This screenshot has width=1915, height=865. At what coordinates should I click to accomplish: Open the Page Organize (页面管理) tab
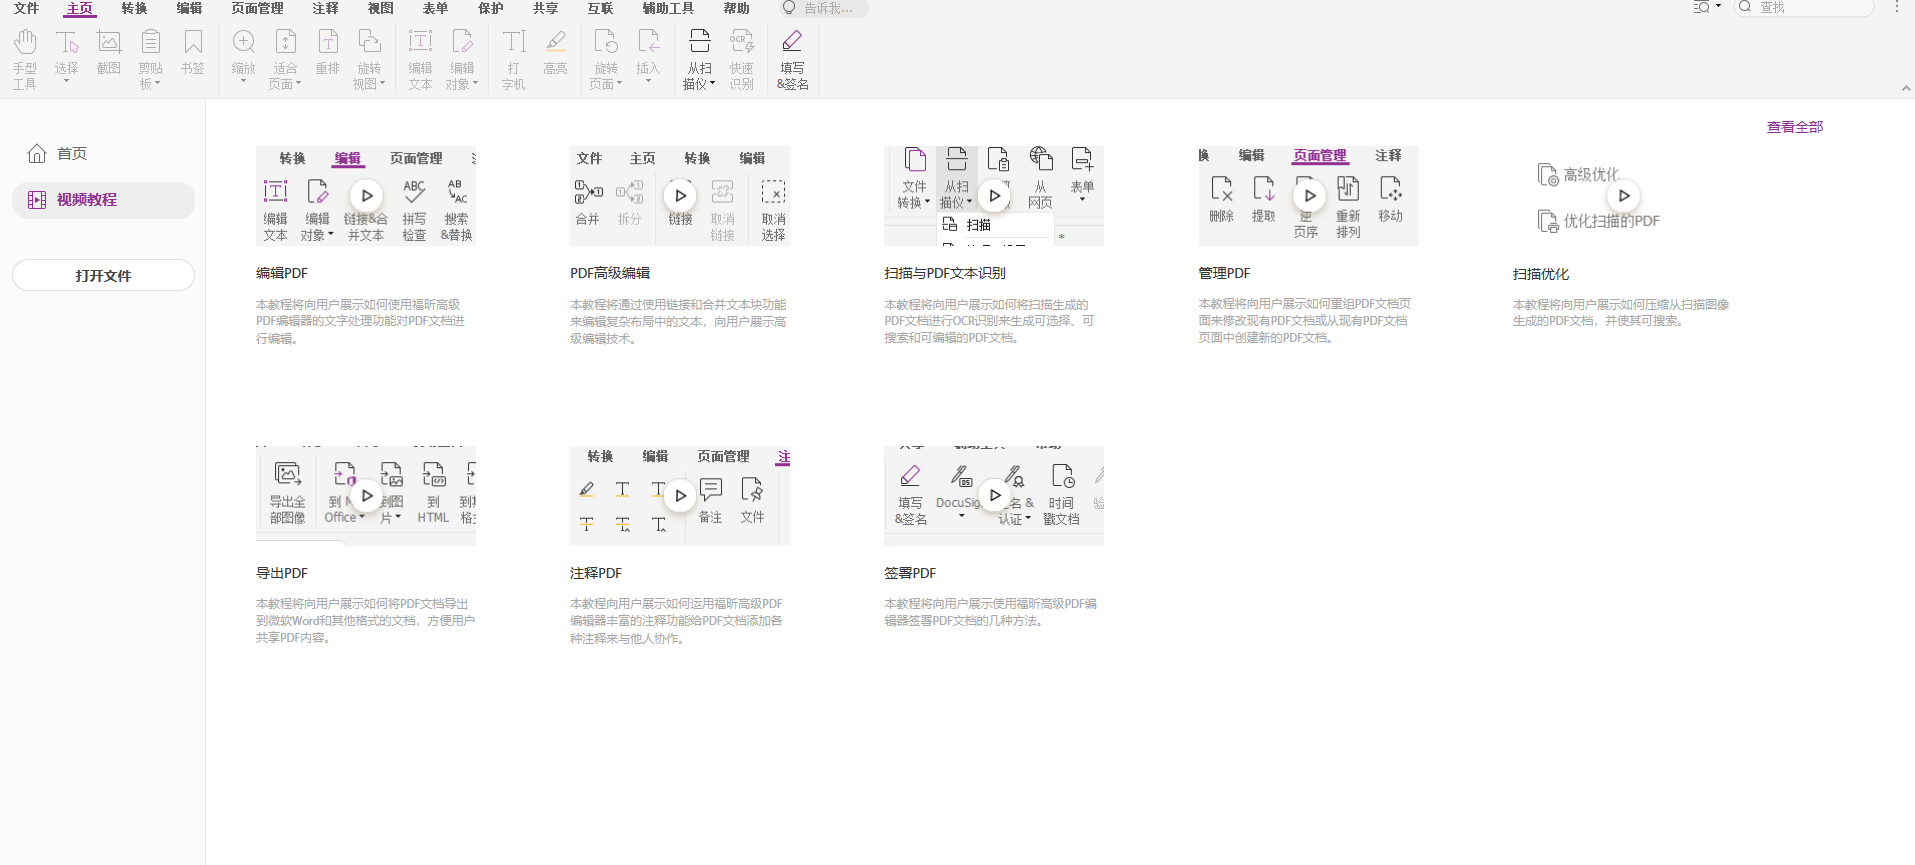pos(257,8)
